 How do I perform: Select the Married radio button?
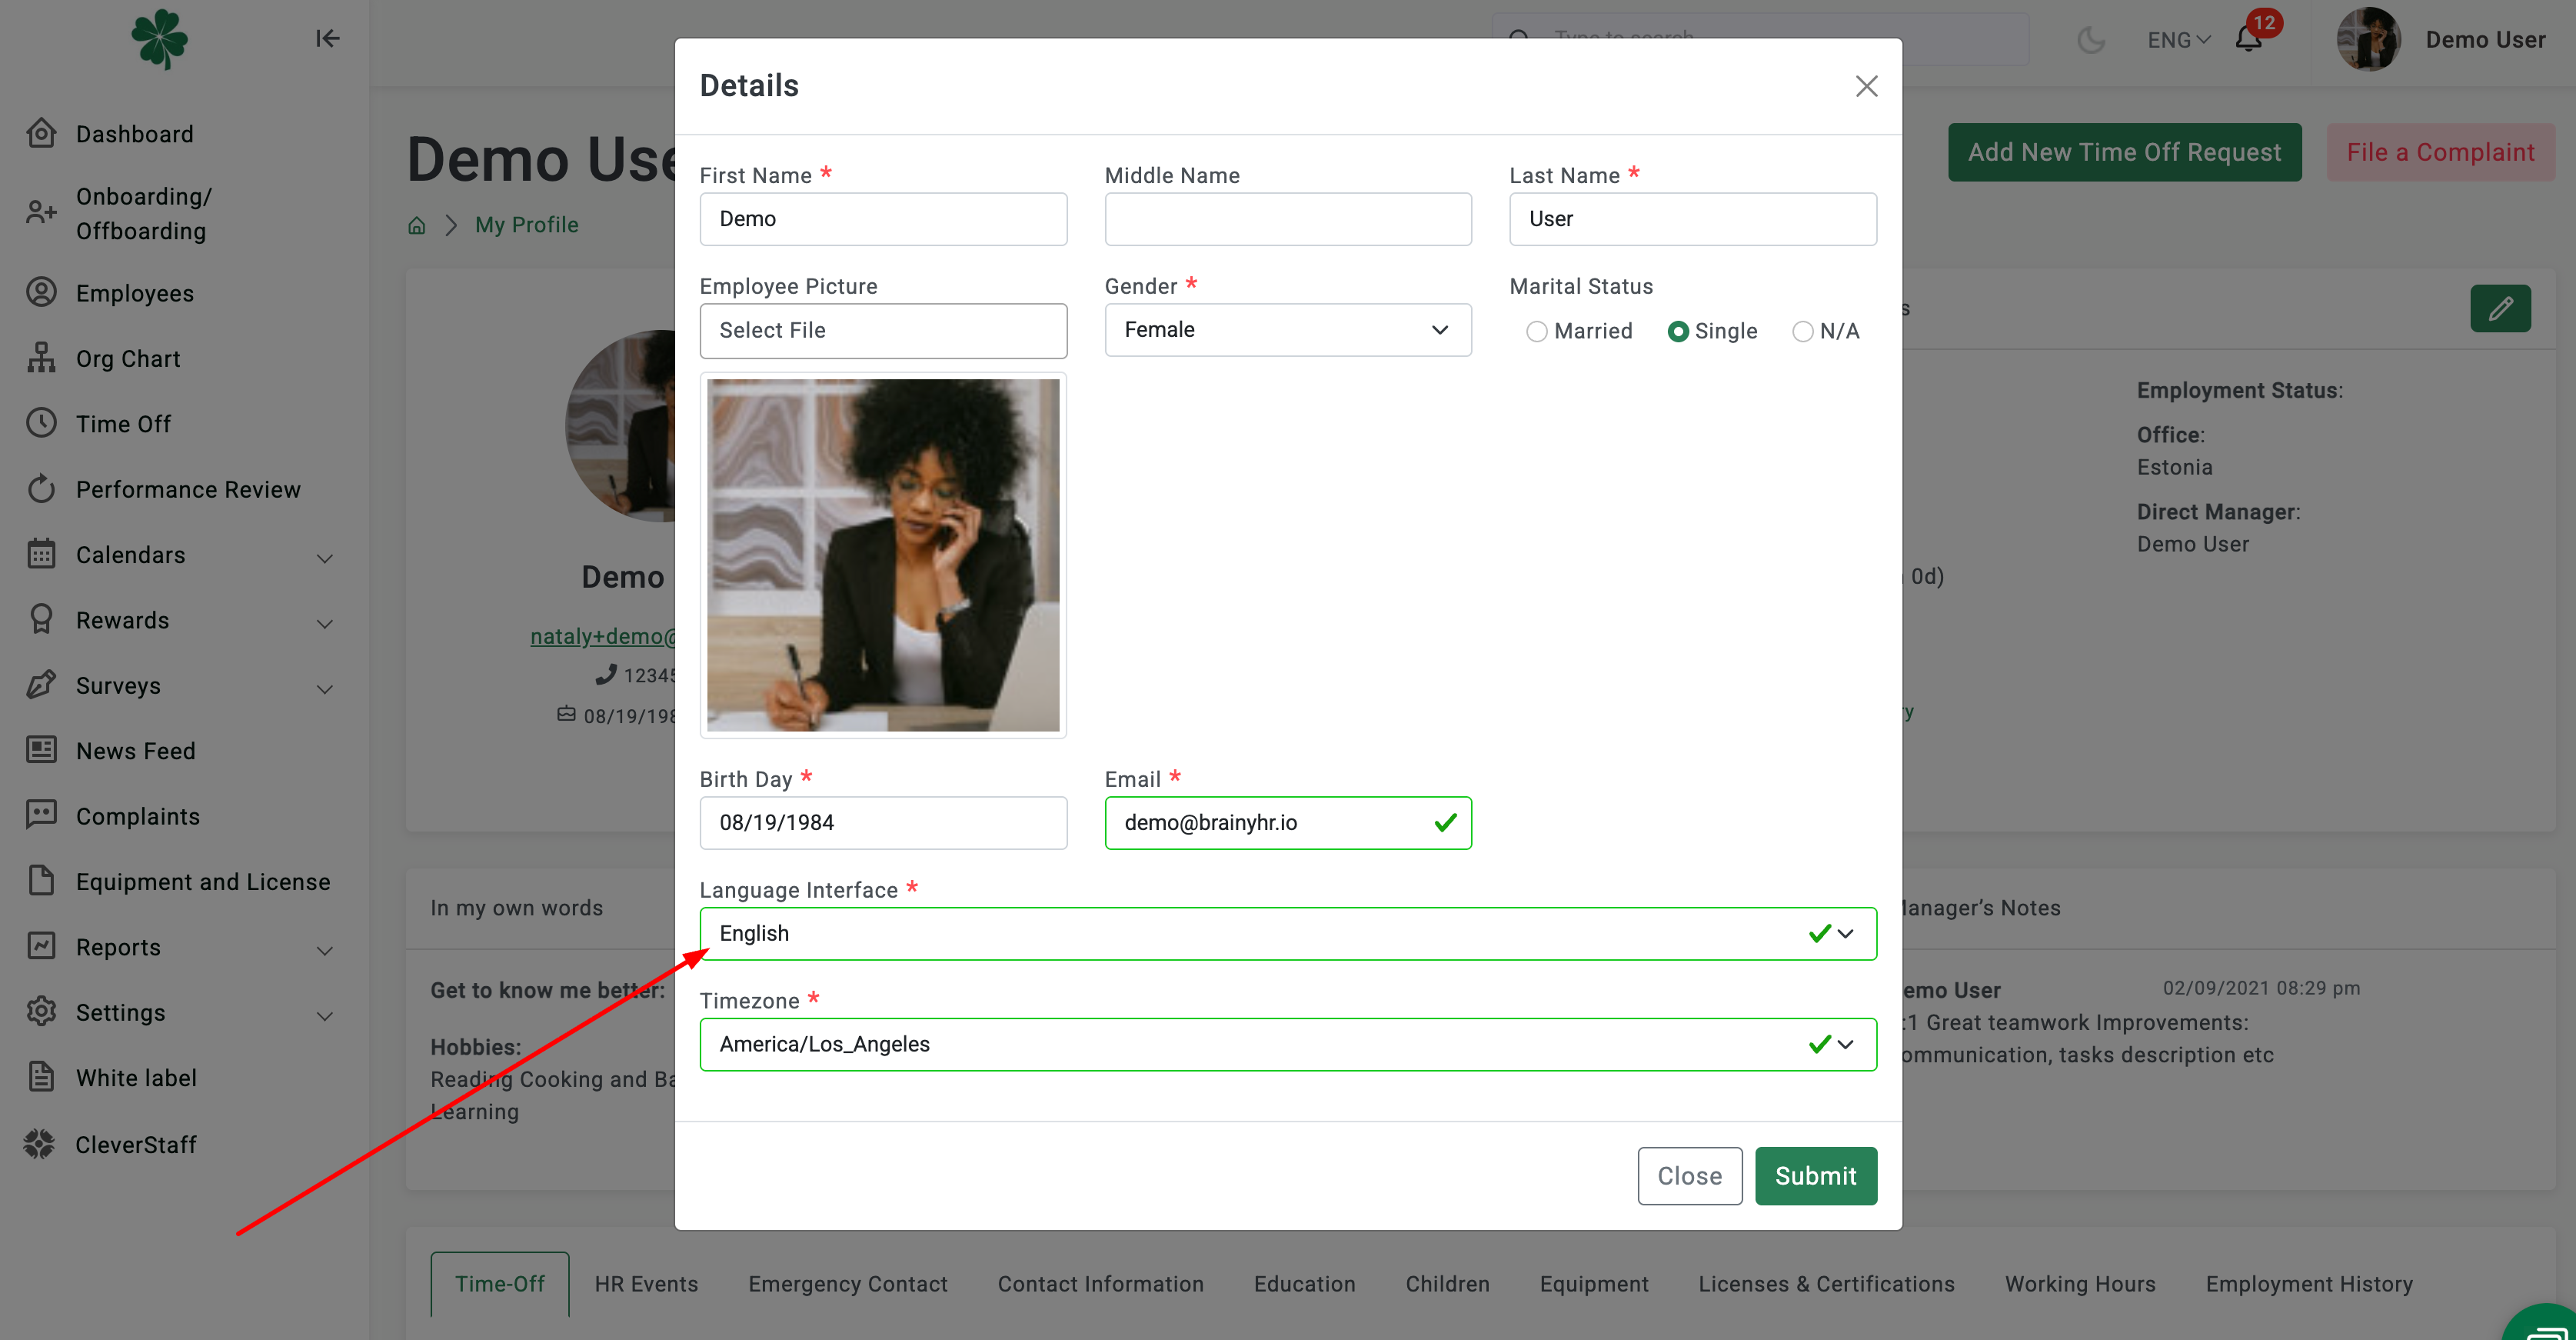coord(1536,332)
